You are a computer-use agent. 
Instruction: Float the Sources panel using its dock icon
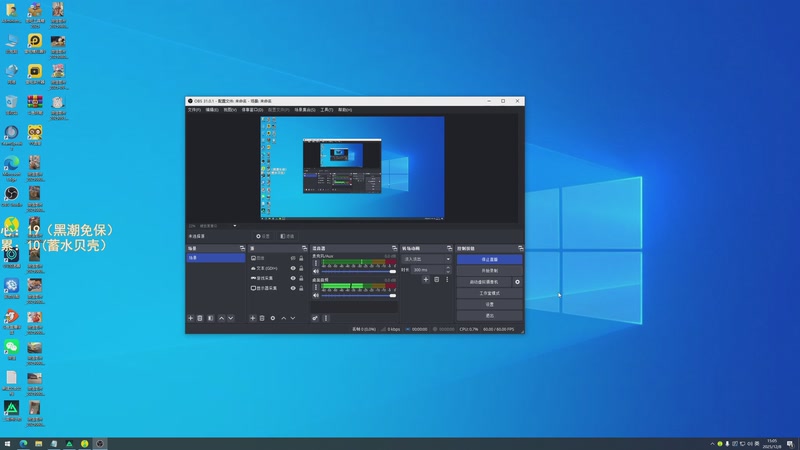point(305,248)
